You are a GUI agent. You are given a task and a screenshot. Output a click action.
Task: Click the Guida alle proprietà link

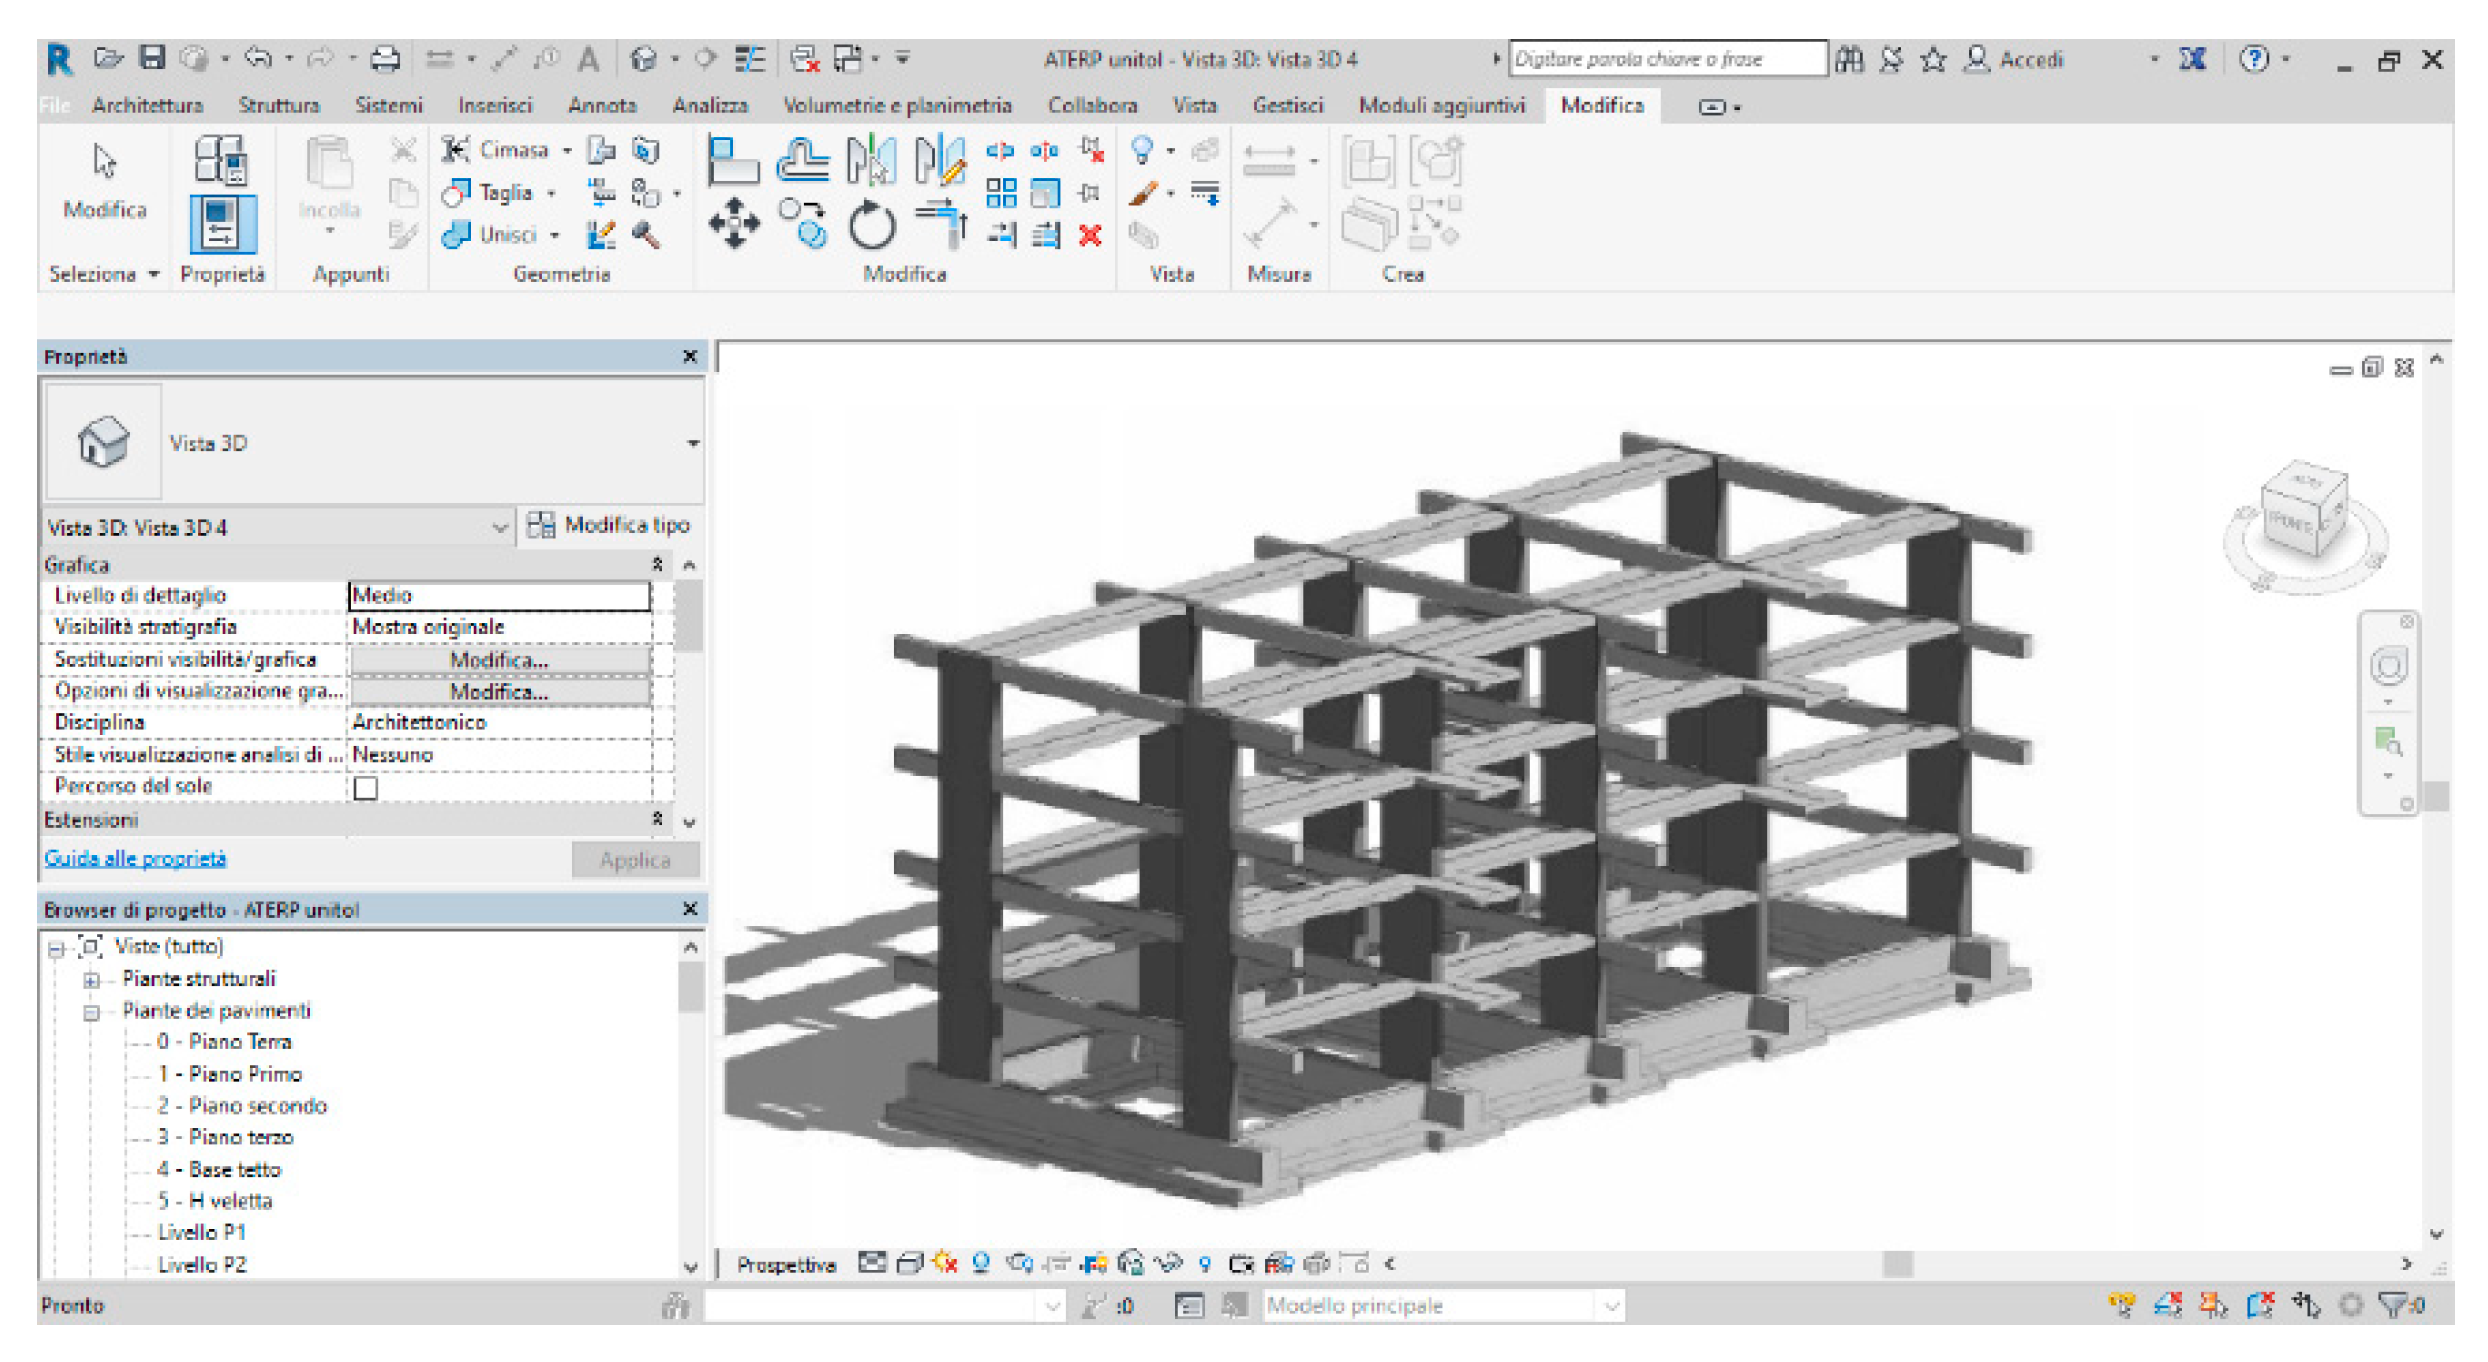click(x=135, y=859)
